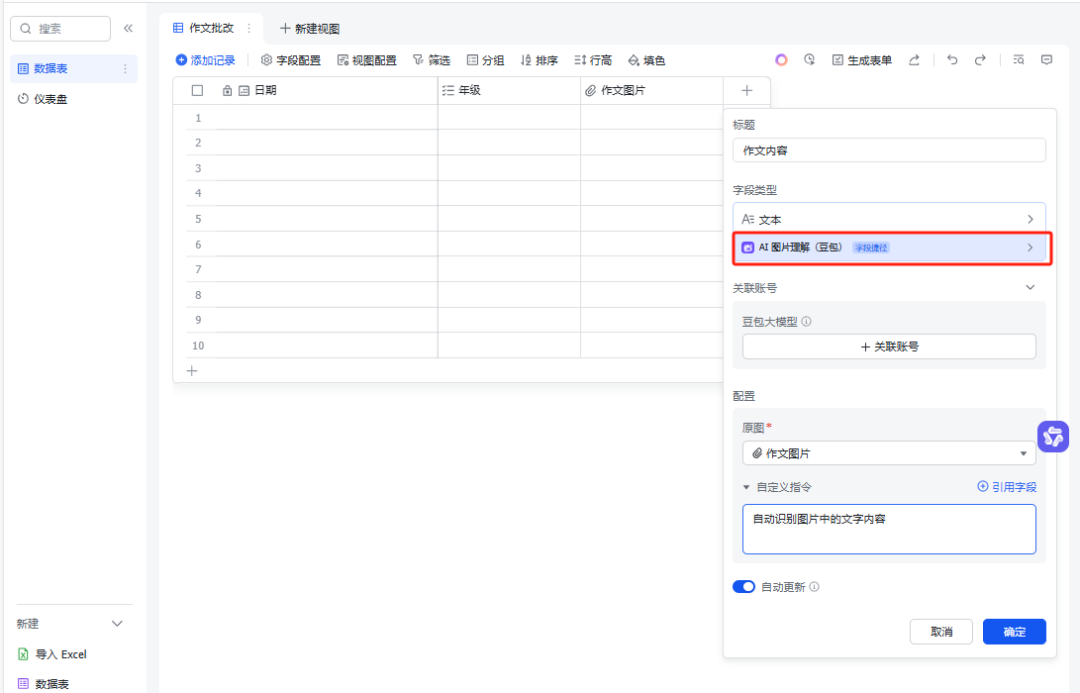Open the 原图 source image dropdown
The image size is (1080, 693).
coord(888,452)
